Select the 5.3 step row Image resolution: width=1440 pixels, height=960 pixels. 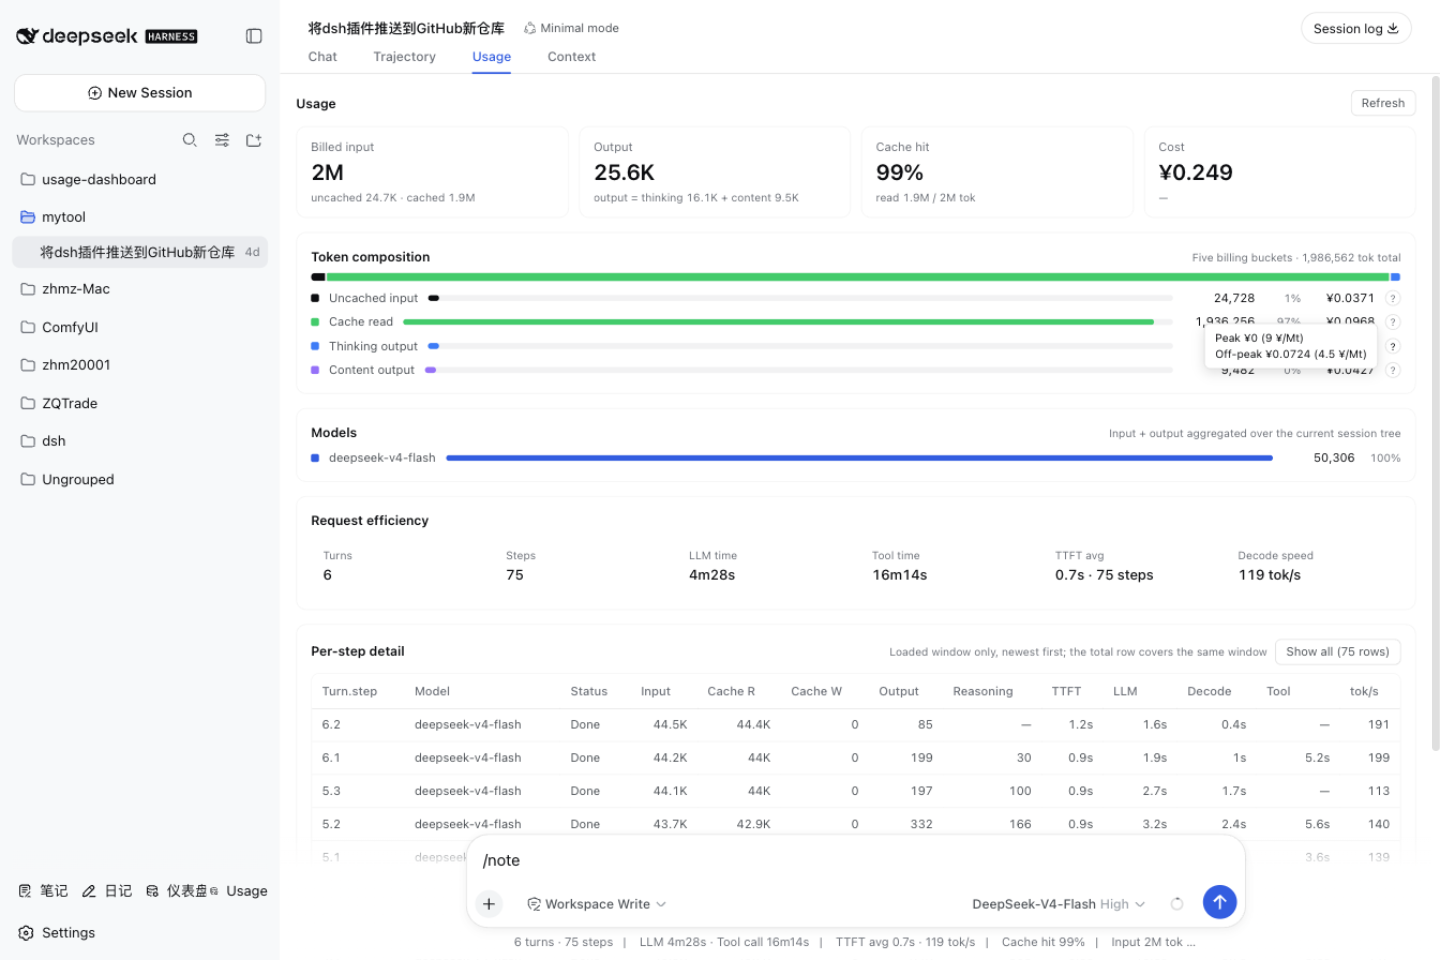[x=856, y=791]
